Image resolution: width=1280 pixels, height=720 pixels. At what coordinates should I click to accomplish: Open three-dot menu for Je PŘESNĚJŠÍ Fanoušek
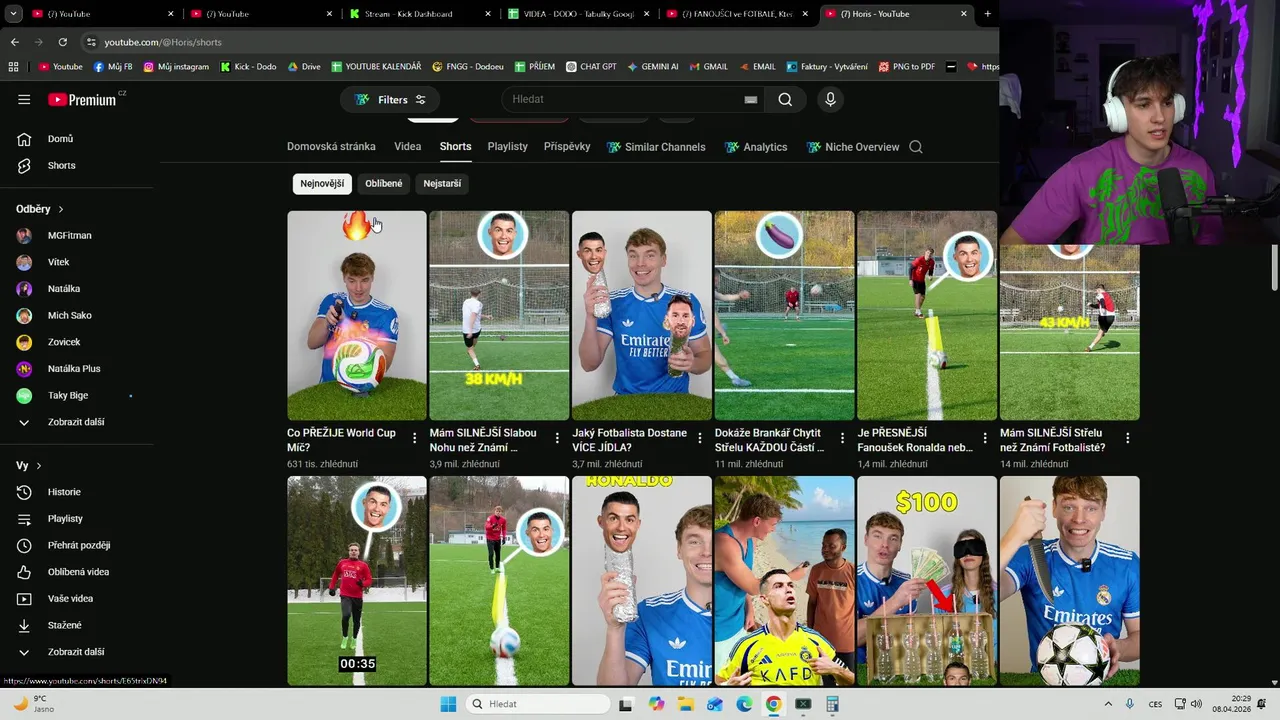pyautogui.click(x=985, y=438)
